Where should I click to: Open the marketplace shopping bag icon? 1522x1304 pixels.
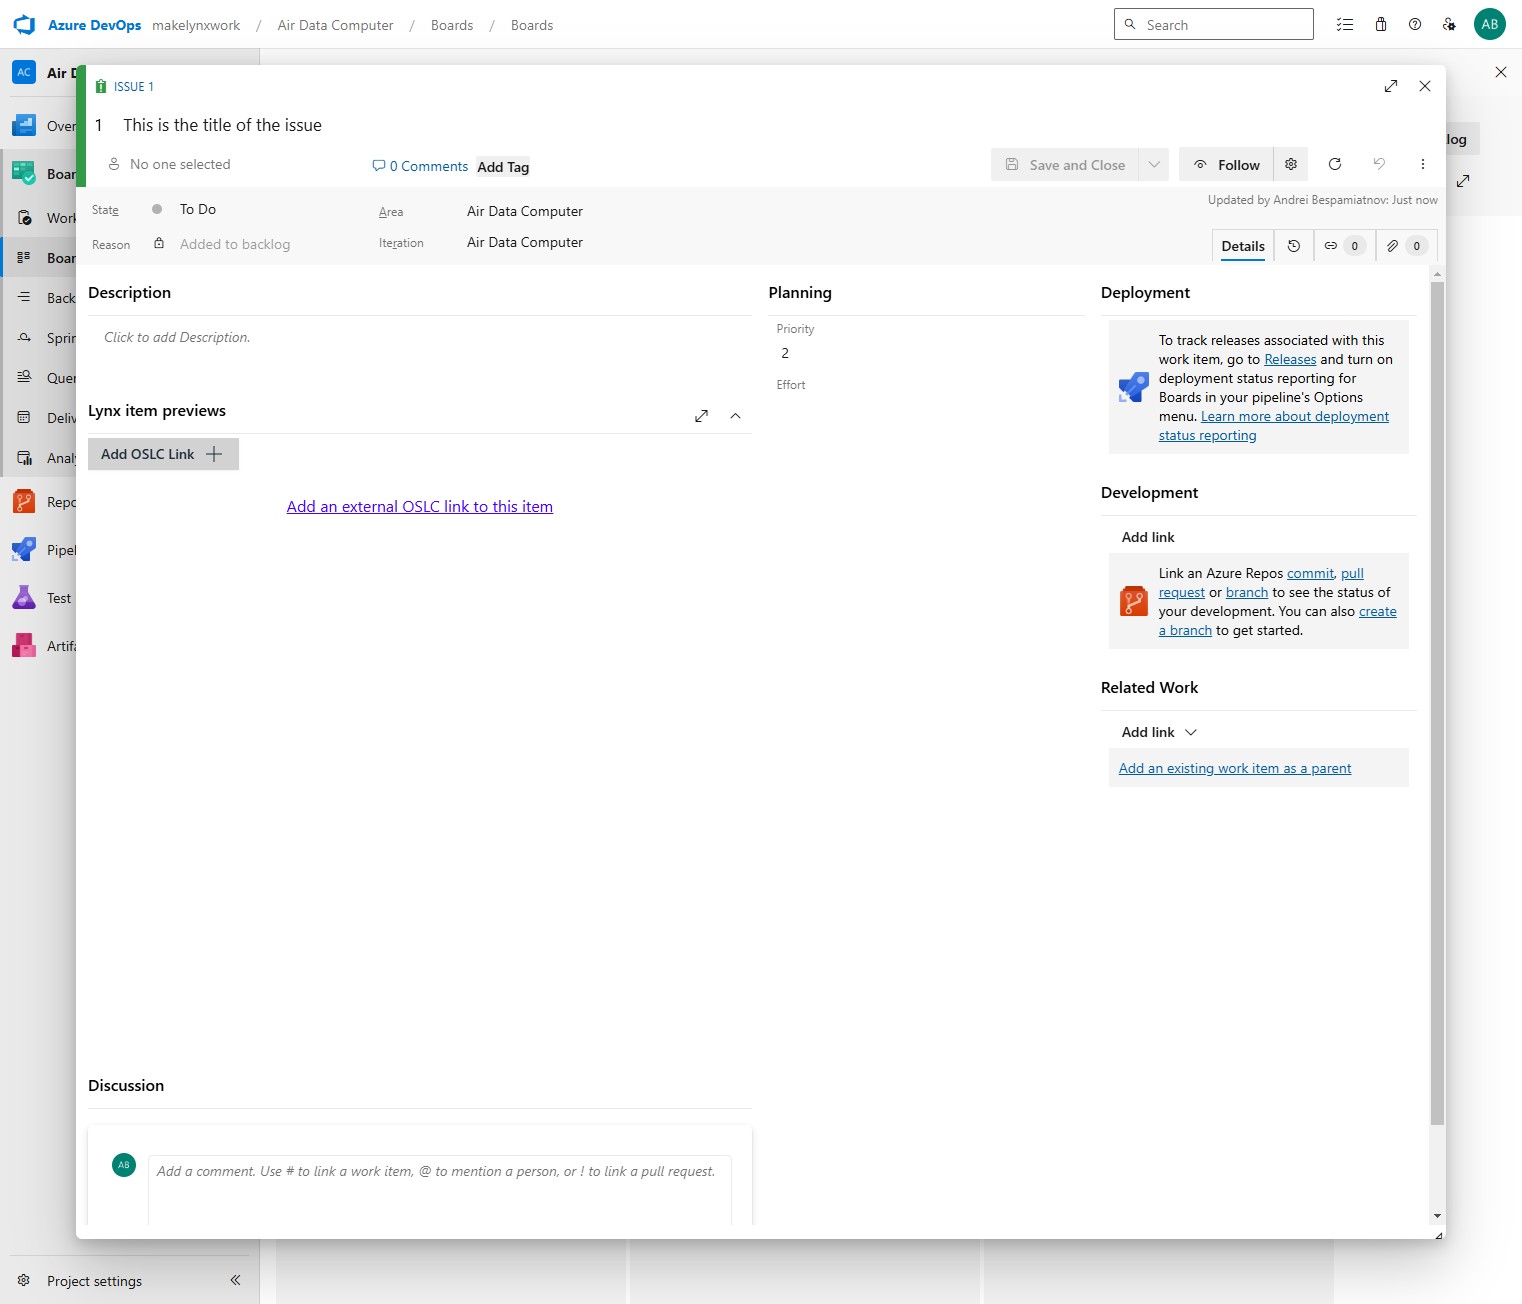pos(1380,25)
